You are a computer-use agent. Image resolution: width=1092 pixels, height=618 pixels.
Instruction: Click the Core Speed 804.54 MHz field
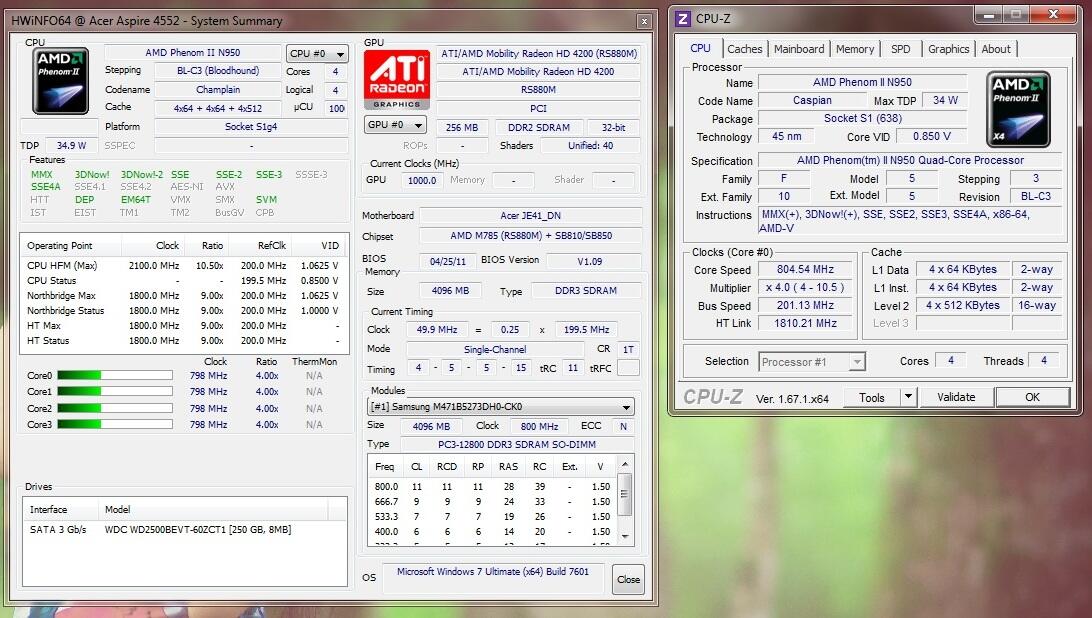coord(805,270)
